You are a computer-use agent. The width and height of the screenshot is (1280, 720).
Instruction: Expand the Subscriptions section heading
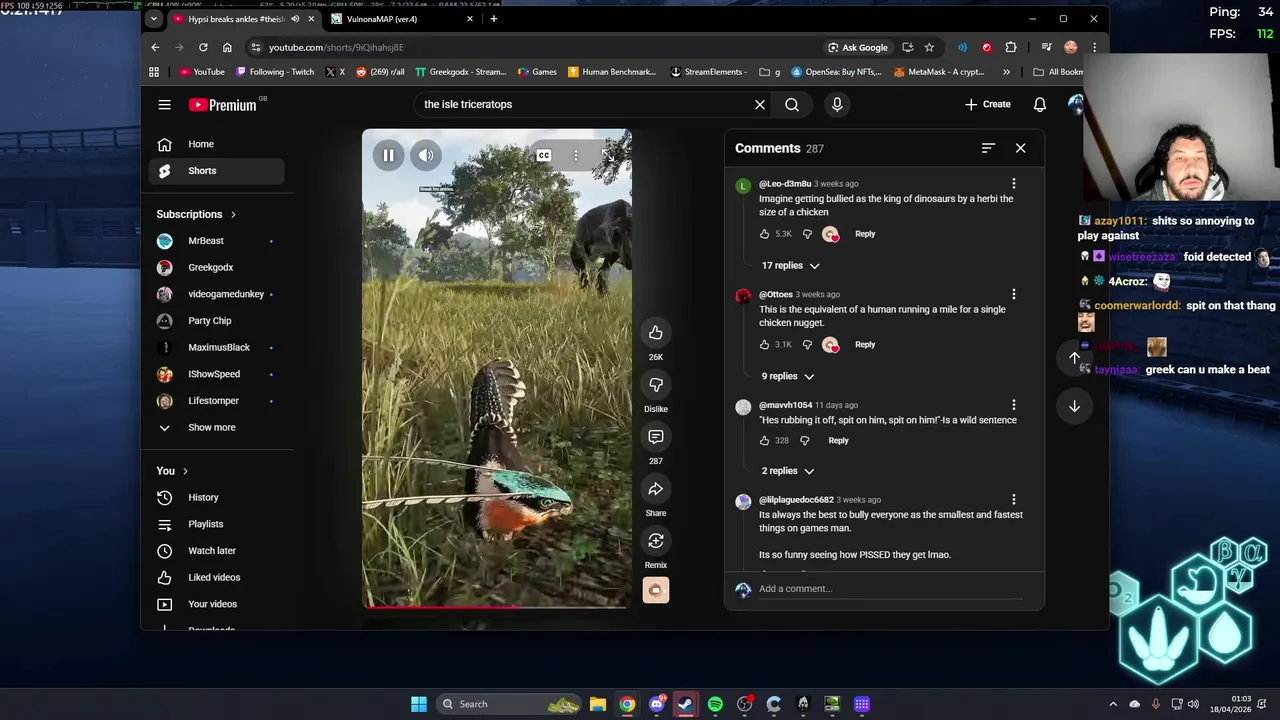(x=196, y=214)
